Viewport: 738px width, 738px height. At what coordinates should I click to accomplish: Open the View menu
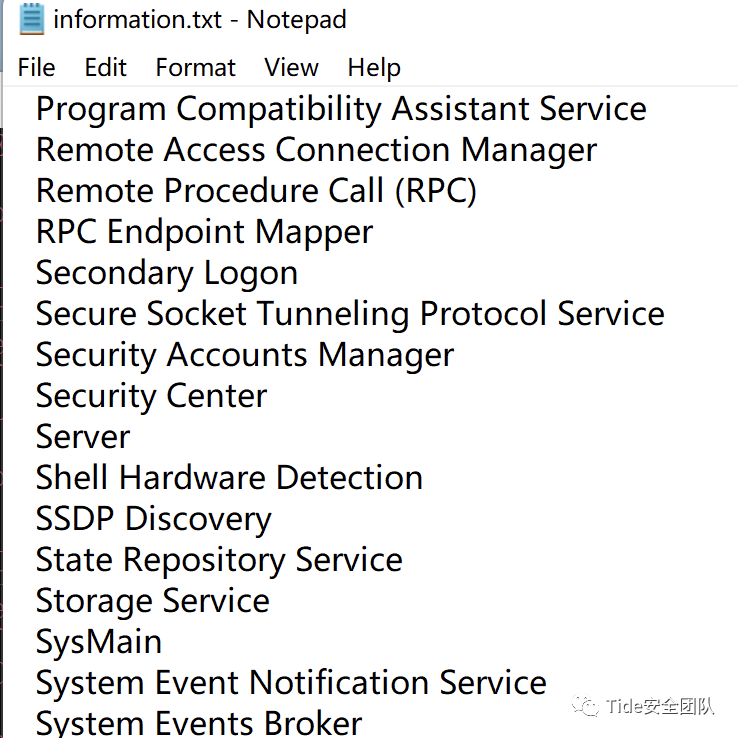[x=291, y=68]
